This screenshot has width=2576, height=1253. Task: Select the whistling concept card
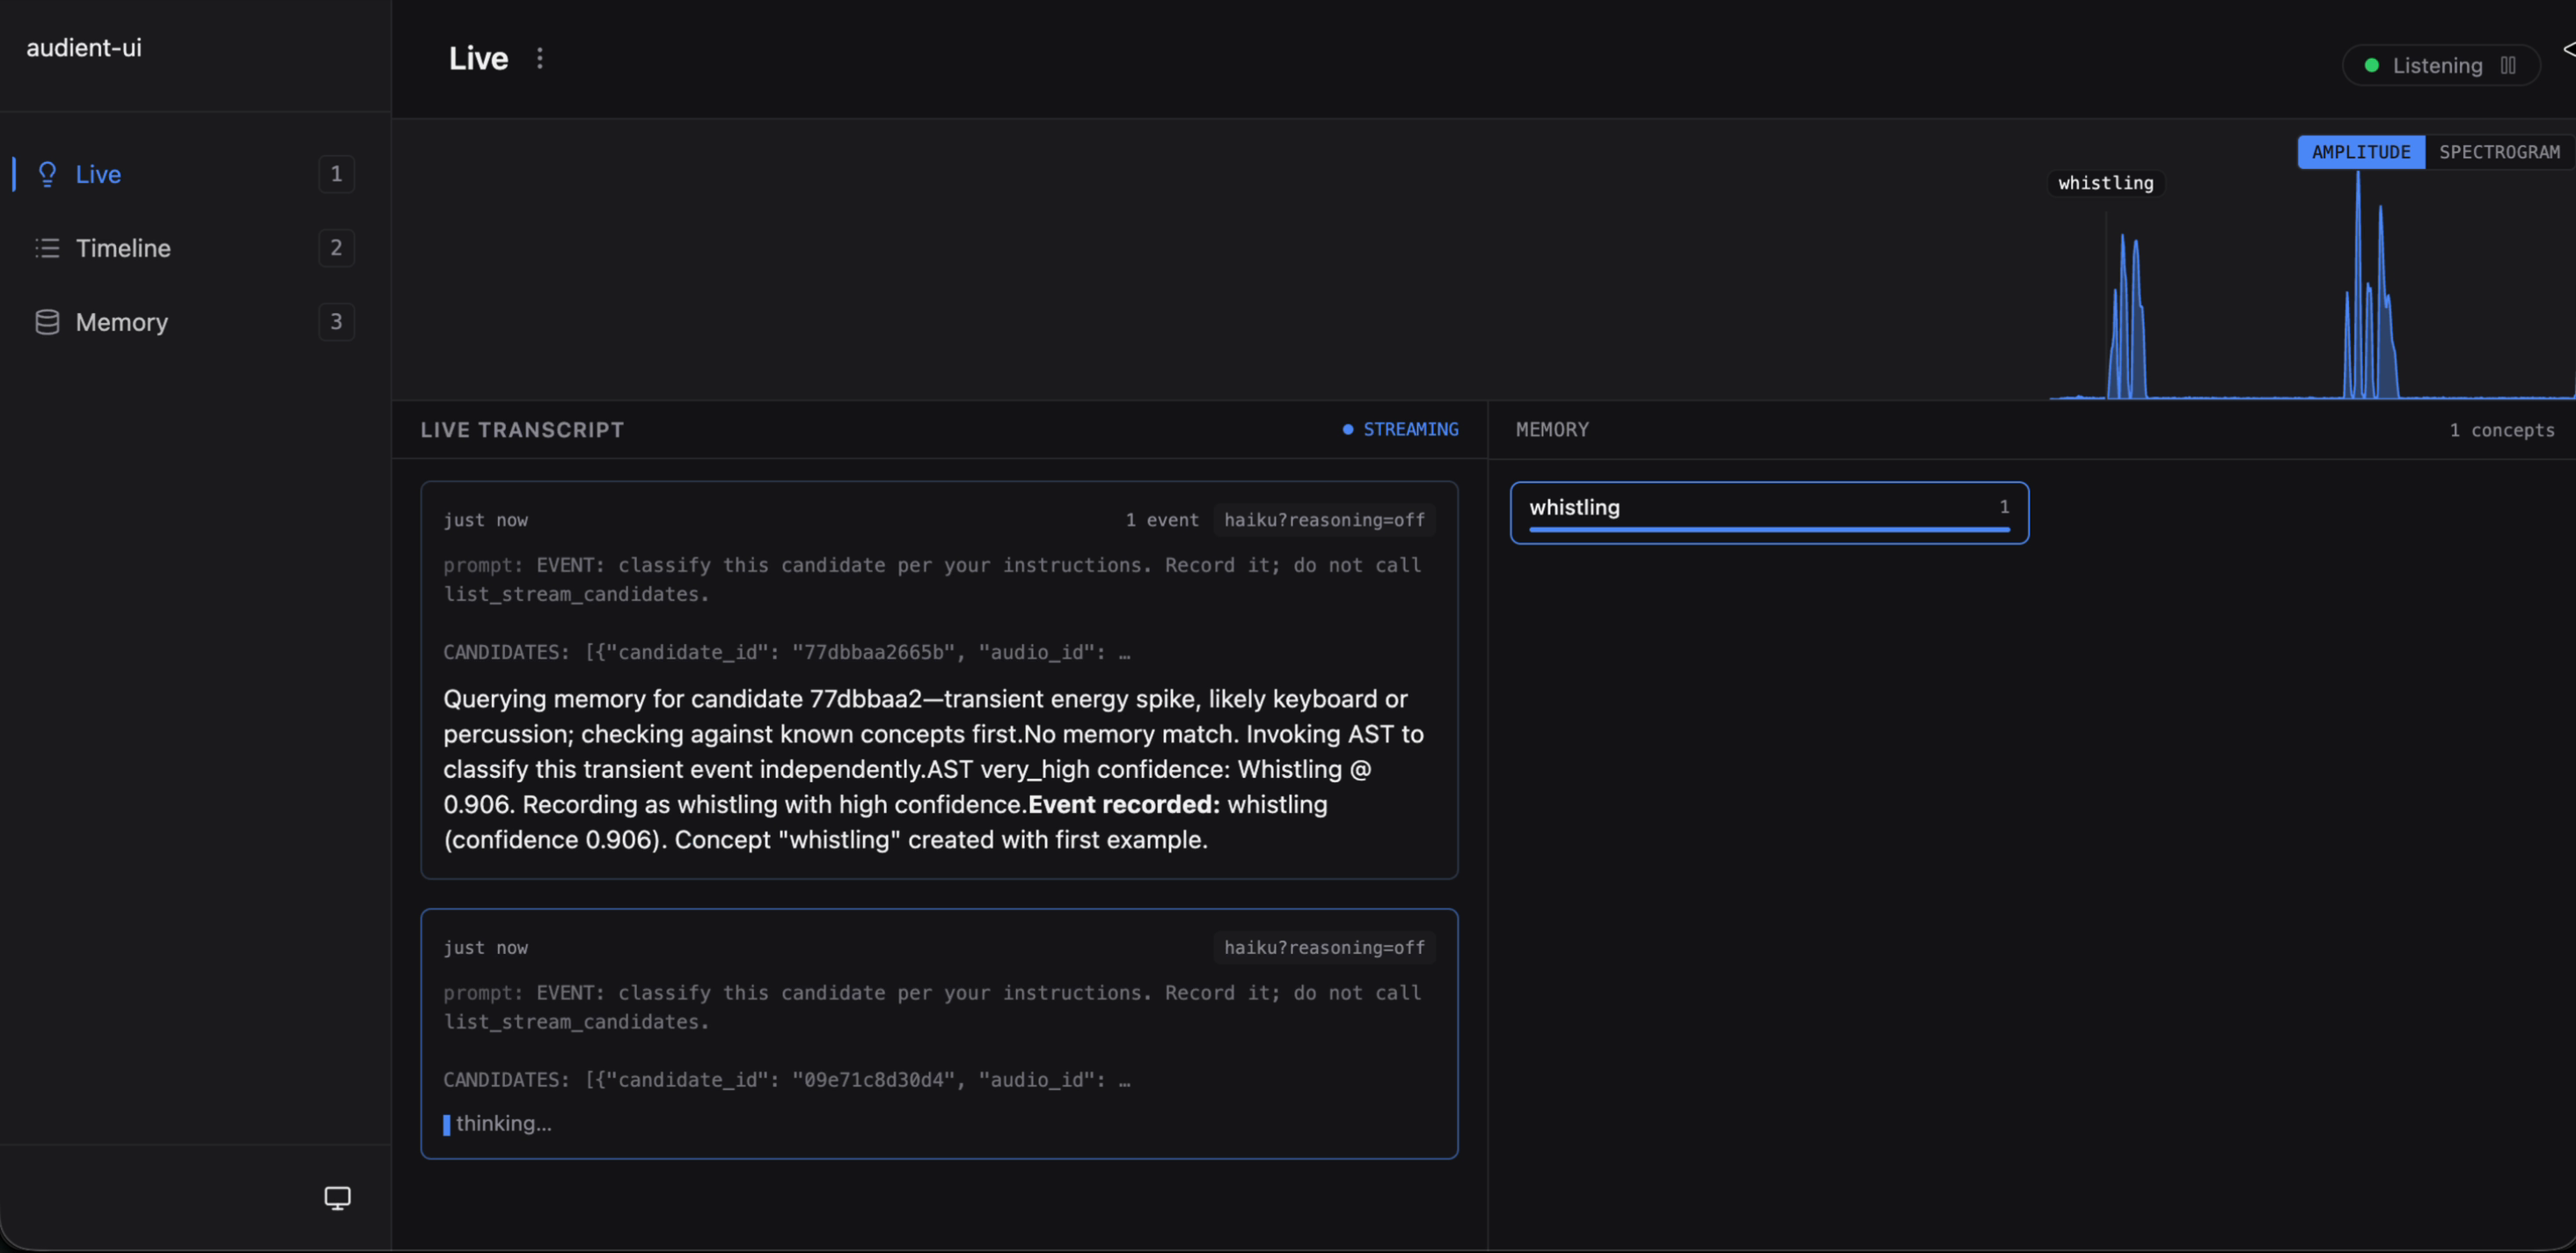tap(1769, 513)
